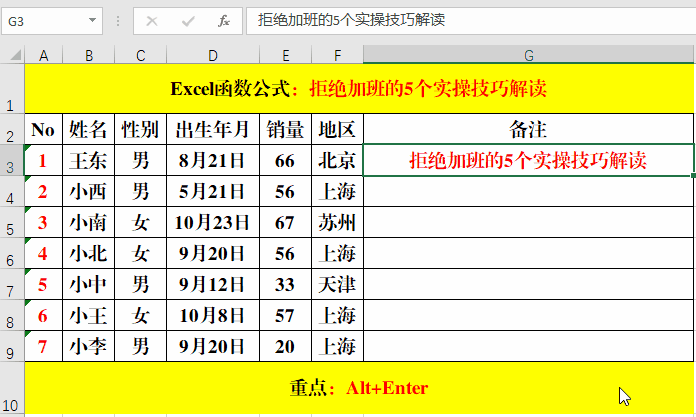Click the sales cell '33'

(x=285, y=284)
